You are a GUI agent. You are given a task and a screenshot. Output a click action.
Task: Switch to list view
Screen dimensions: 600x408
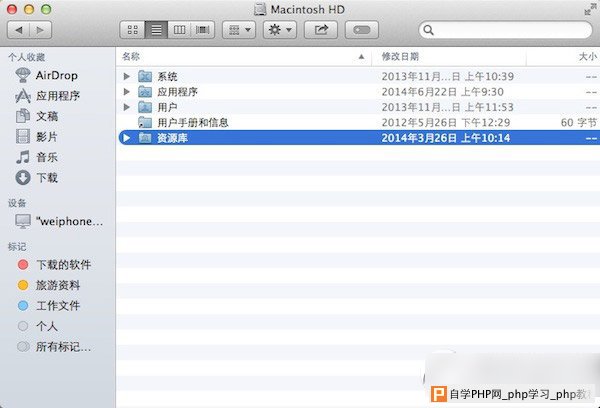pos(156,30)
